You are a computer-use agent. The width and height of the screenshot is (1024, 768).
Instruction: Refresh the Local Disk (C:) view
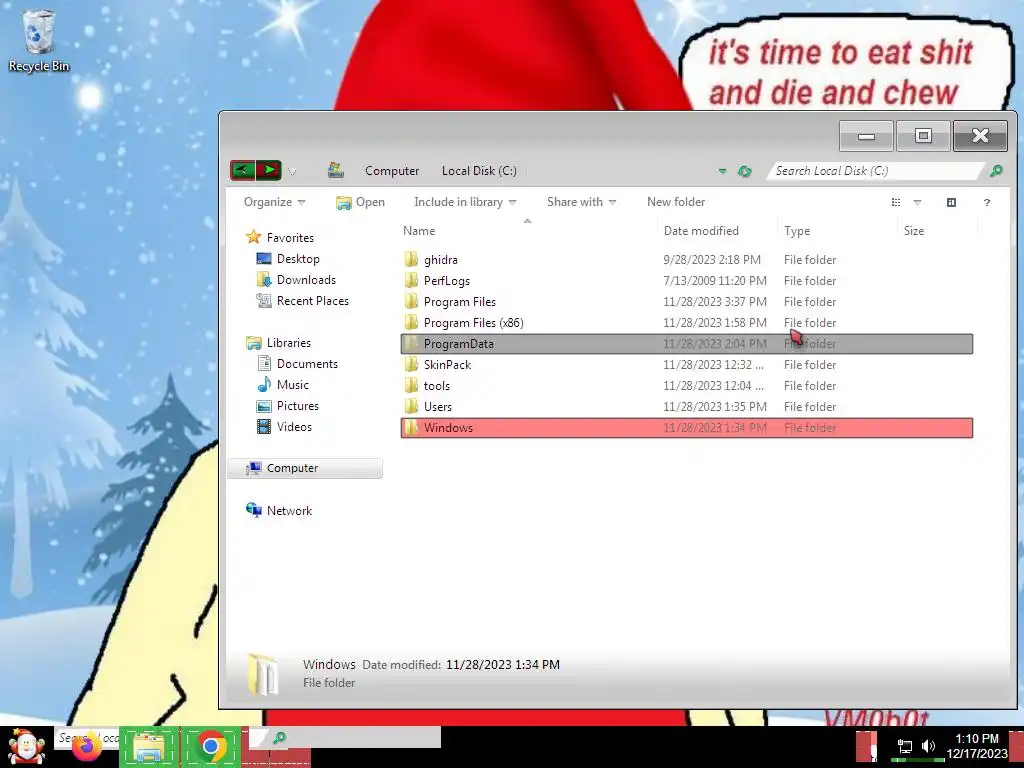[744, 171]
